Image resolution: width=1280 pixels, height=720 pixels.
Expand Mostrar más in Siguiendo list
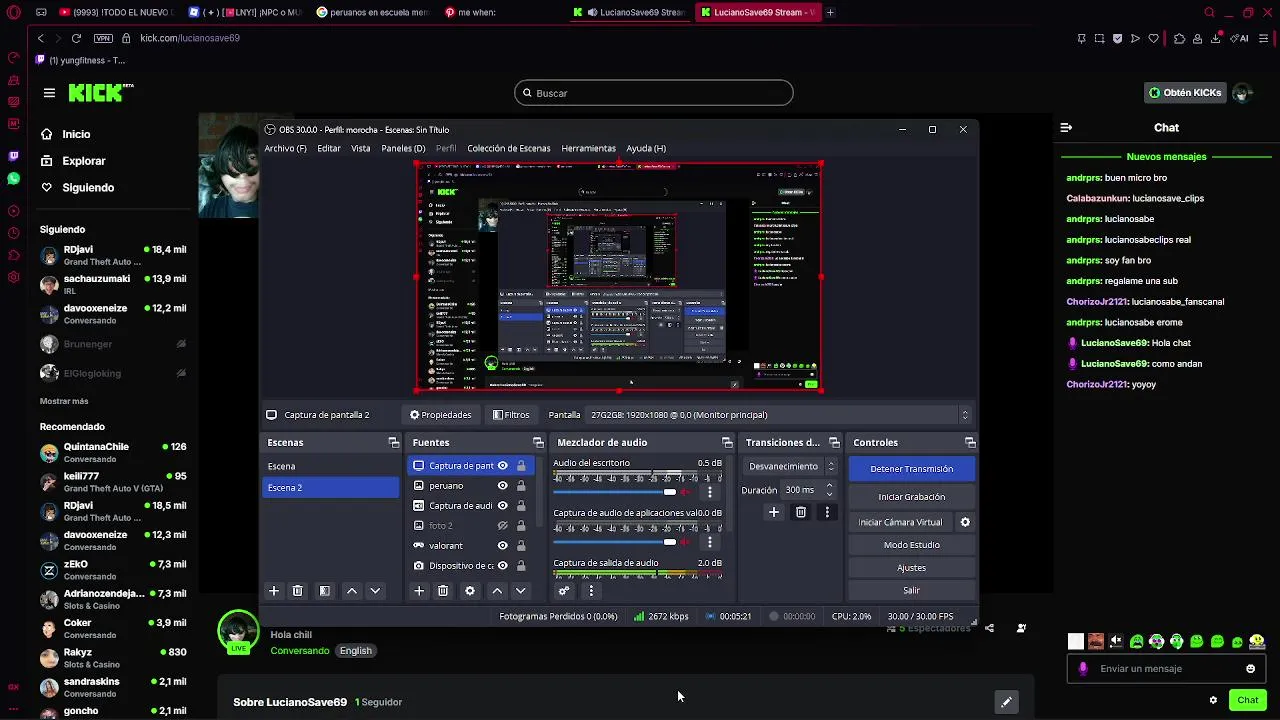tap(64, 401)
